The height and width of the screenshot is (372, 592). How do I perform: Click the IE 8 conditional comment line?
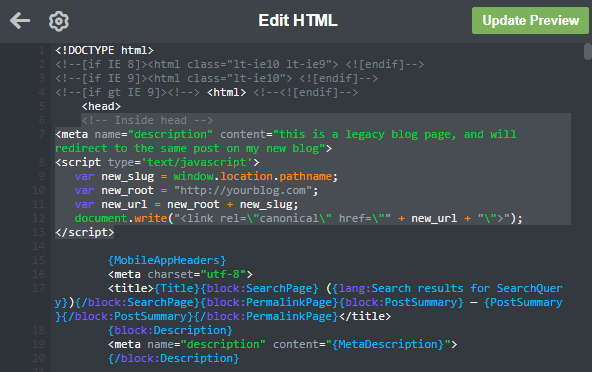(239, 65)
